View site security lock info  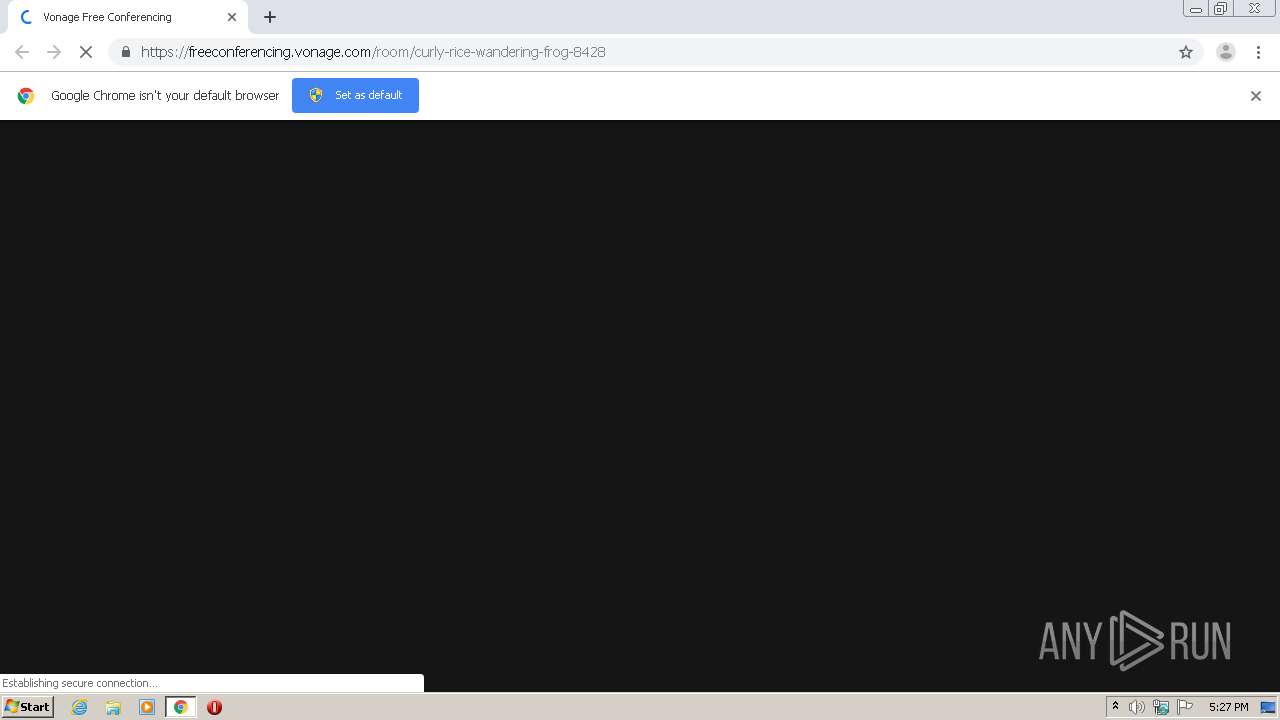tap(125, 52)
